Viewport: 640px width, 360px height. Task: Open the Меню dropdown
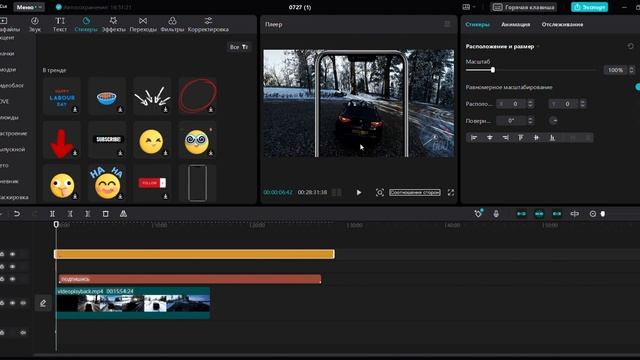point(29,7)
